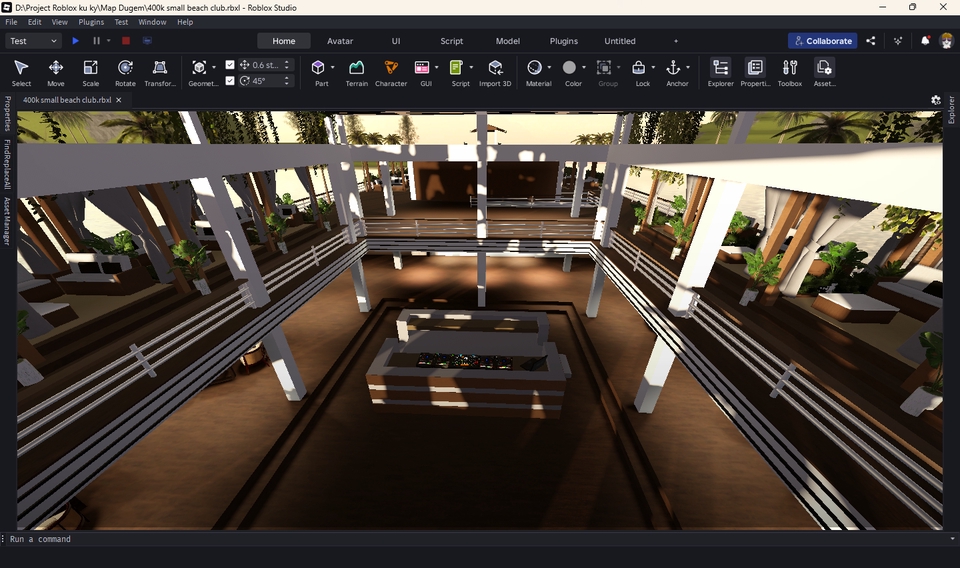Screen dimensions: 960x568
Task: Open the Plugins menu
Action: click(91, 21)
